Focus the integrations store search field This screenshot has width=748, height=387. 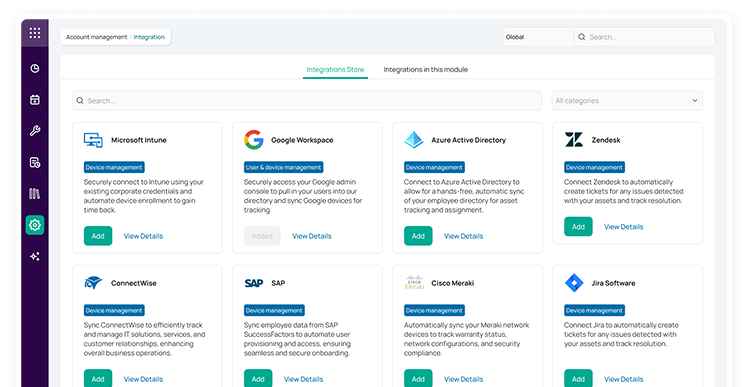click(x=307, y=101)
